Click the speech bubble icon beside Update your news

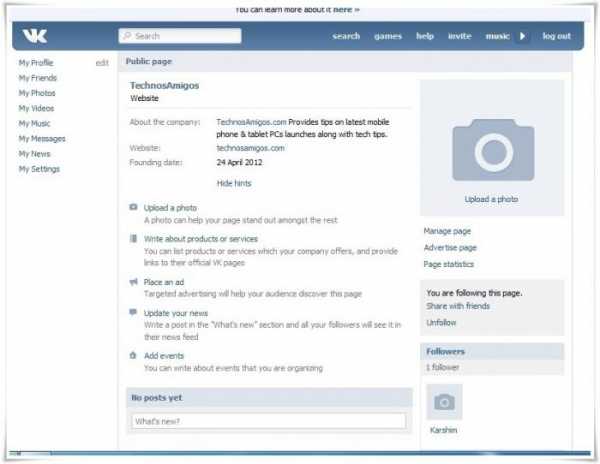tap(134, 313)
